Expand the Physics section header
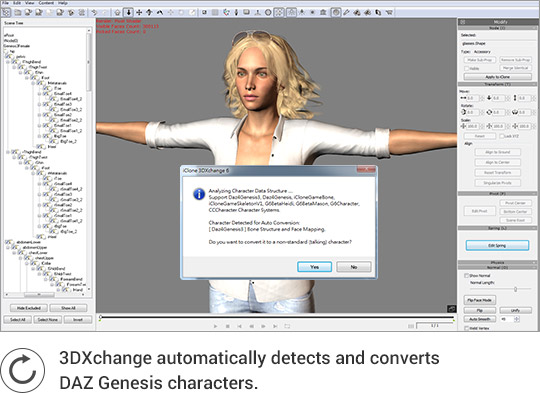 [x=497, y=262]
